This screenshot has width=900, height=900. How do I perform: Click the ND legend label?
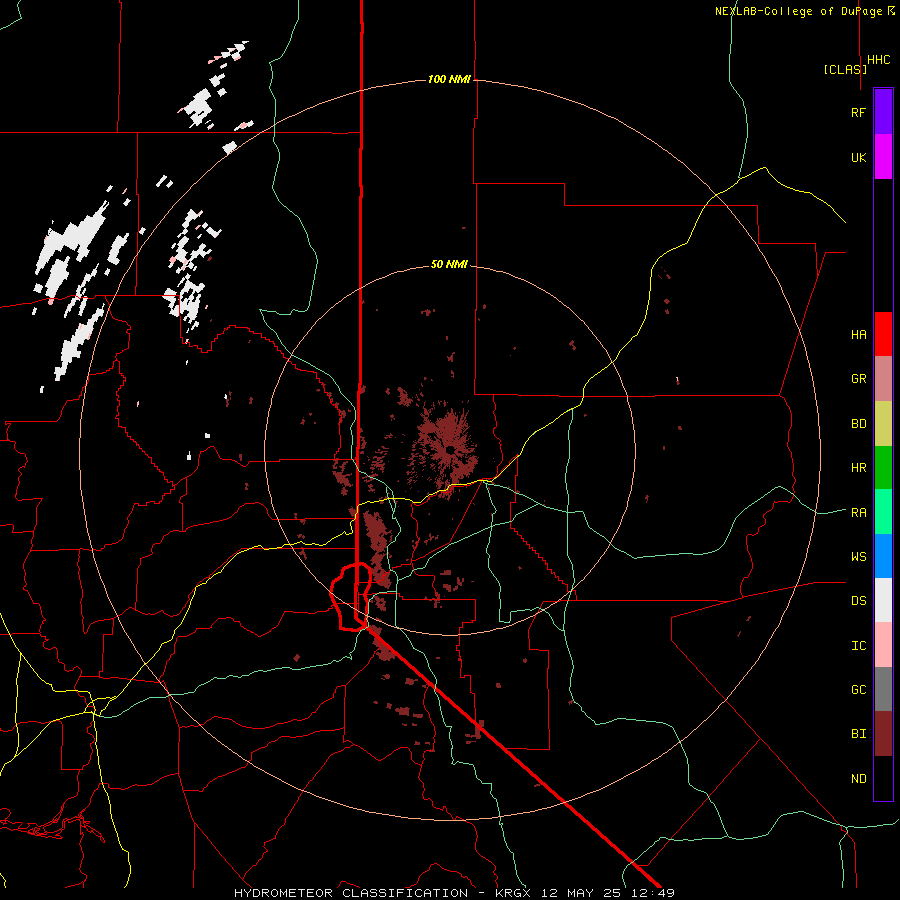pos(858,779)
